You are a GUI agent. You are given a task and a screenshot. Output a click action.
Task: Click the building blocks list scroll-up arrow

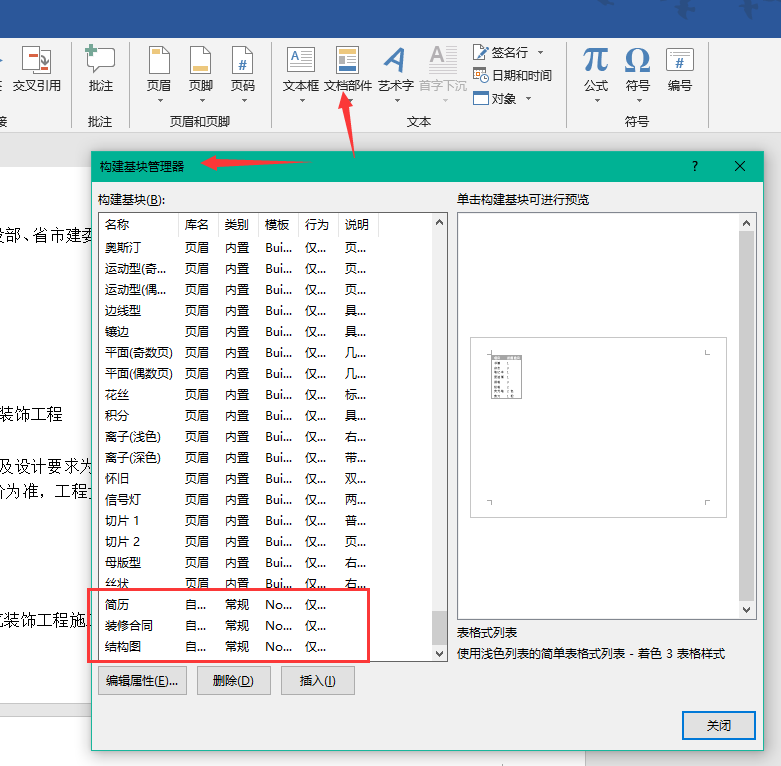439,222
